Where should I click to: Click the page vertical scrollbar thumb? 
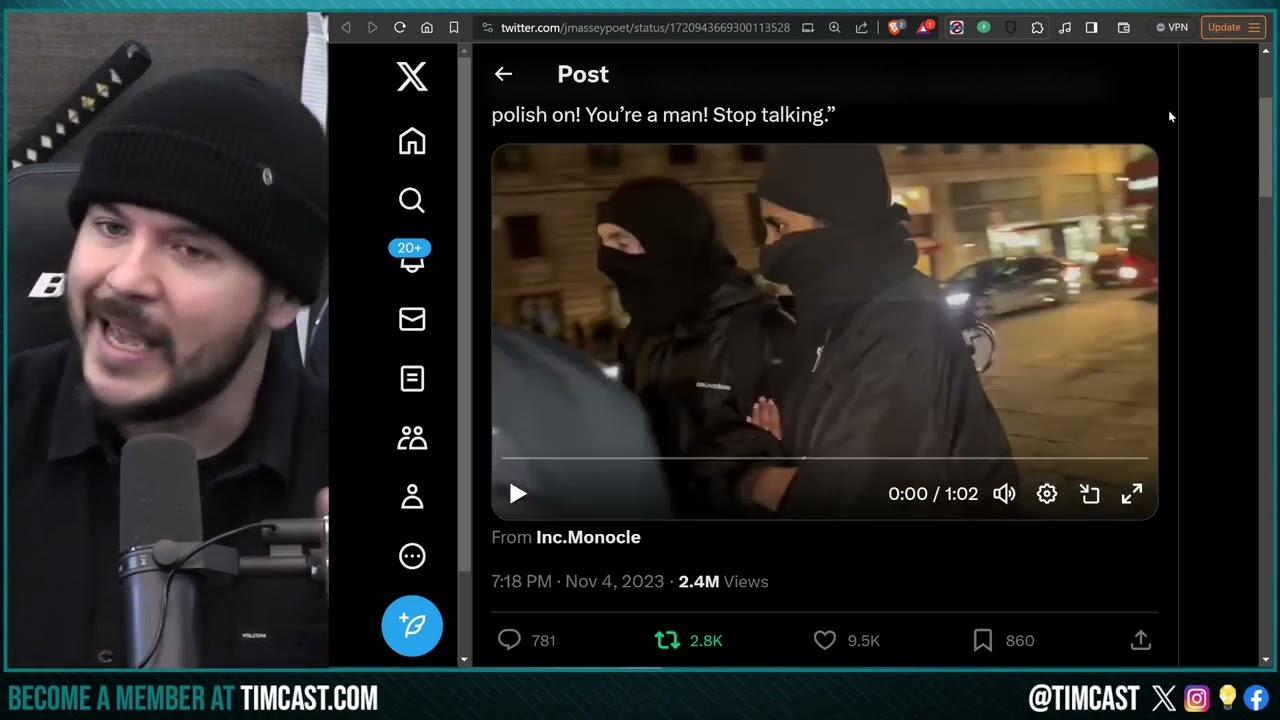[x=1266, y=149]
